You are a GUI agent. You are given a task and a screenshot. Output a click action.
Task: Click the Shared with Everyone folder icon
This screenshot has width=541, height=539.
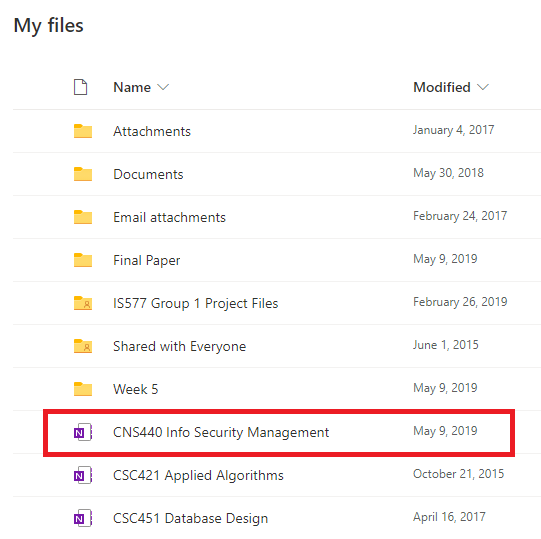(83, 346)
